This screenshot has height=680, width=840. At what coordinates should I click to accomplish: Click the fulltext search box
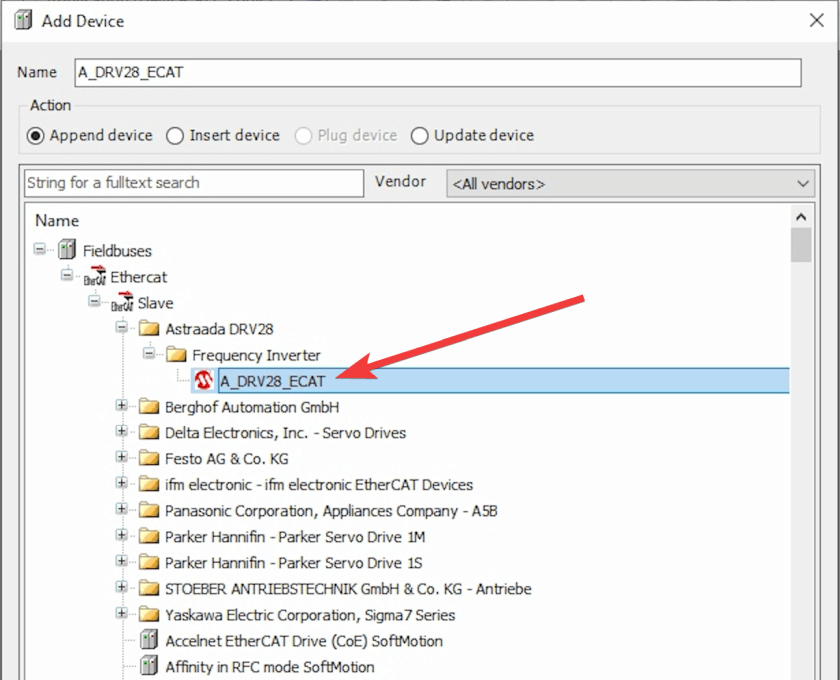point(194,183)
